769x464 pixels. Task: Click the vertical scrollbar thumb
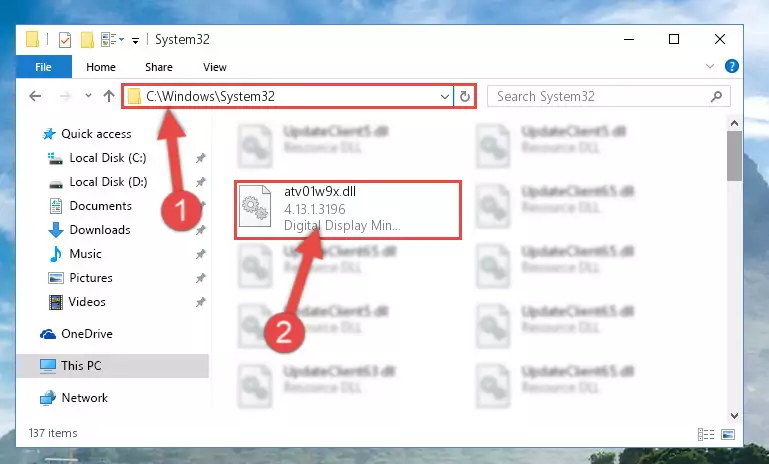point(734,156)
